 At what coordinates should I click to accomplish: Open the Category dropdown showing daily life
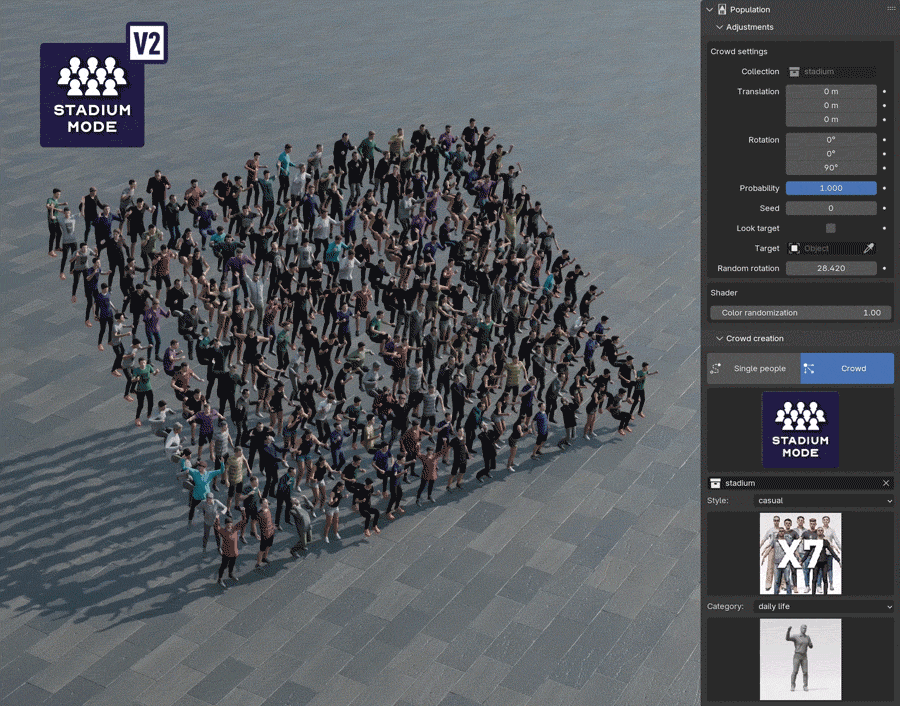[826, 606]
